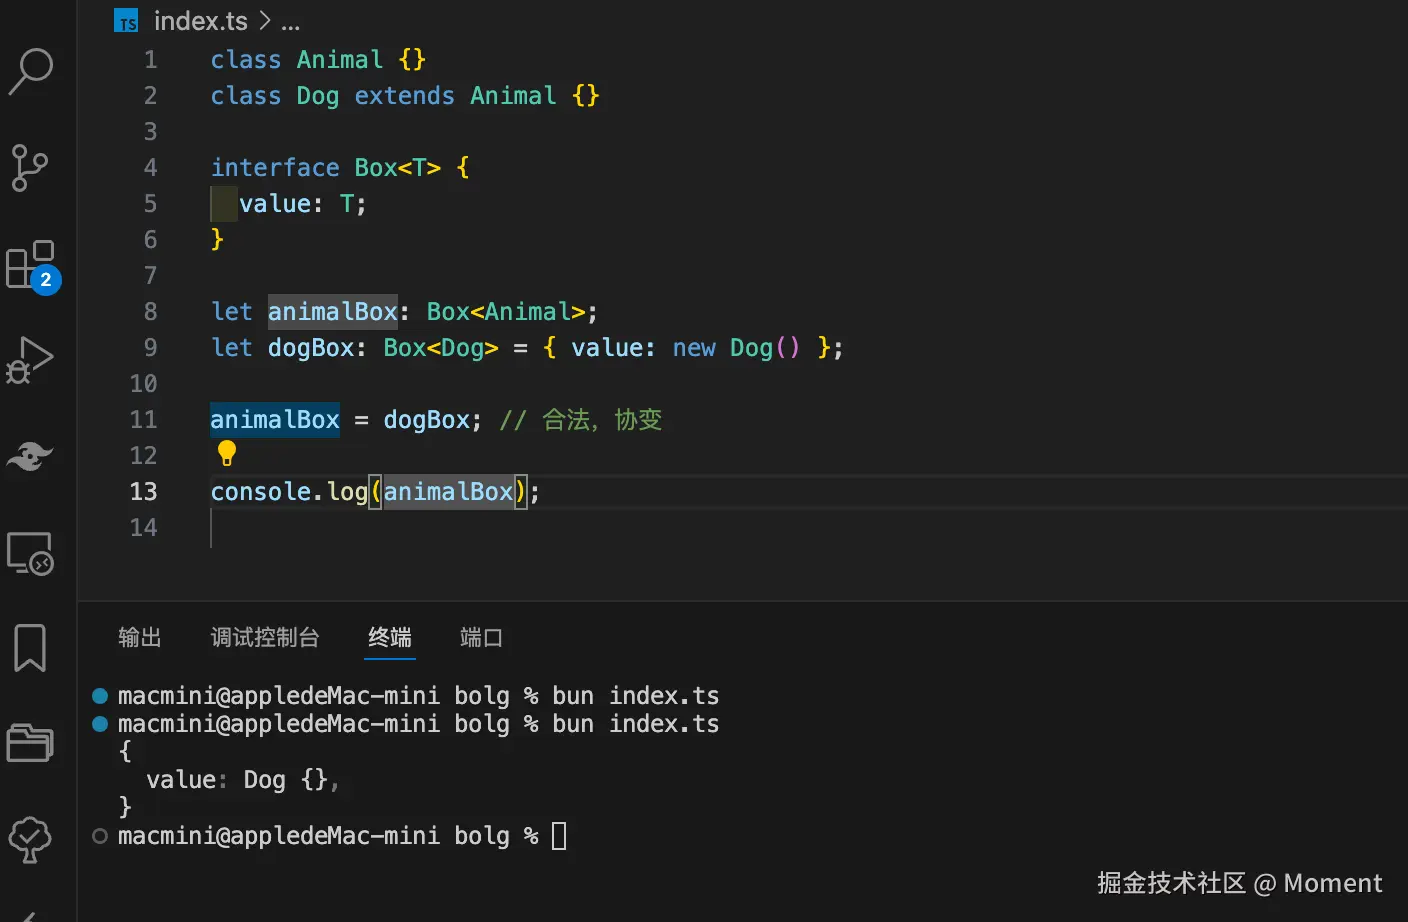Select the 终端 (Terminal) panel tab

click(x=390, y=637)
